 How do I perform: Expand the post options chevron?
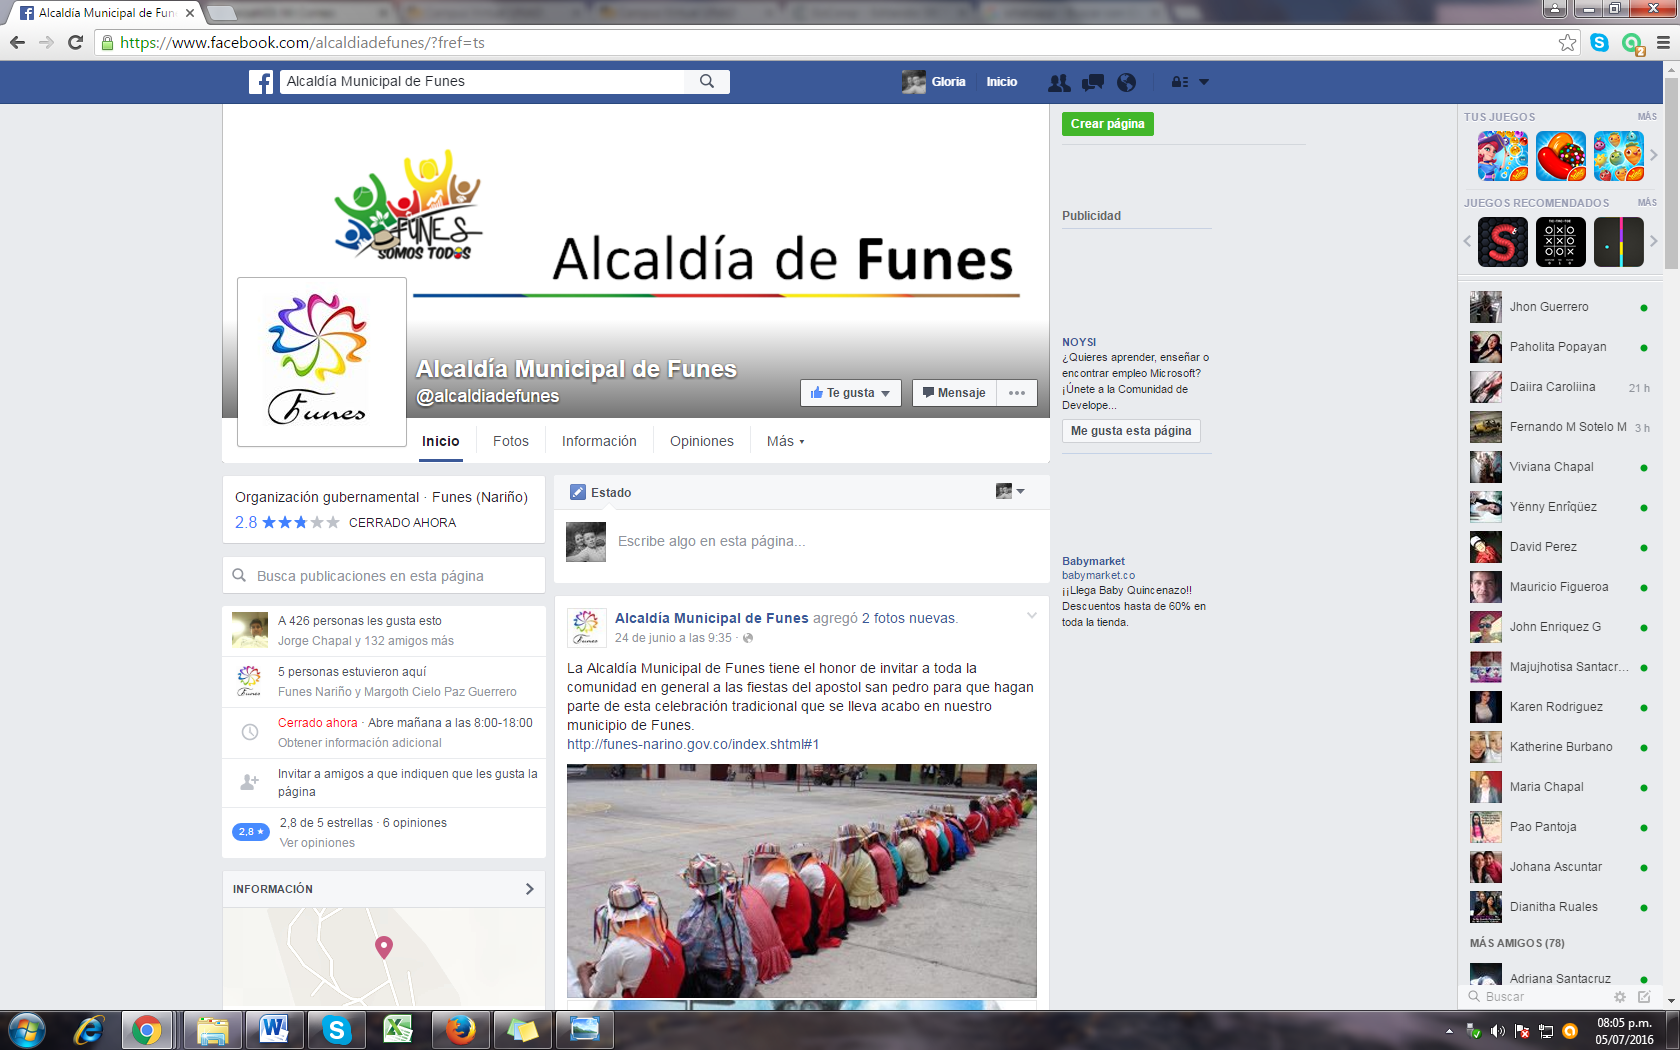(x=1032, y=616)
